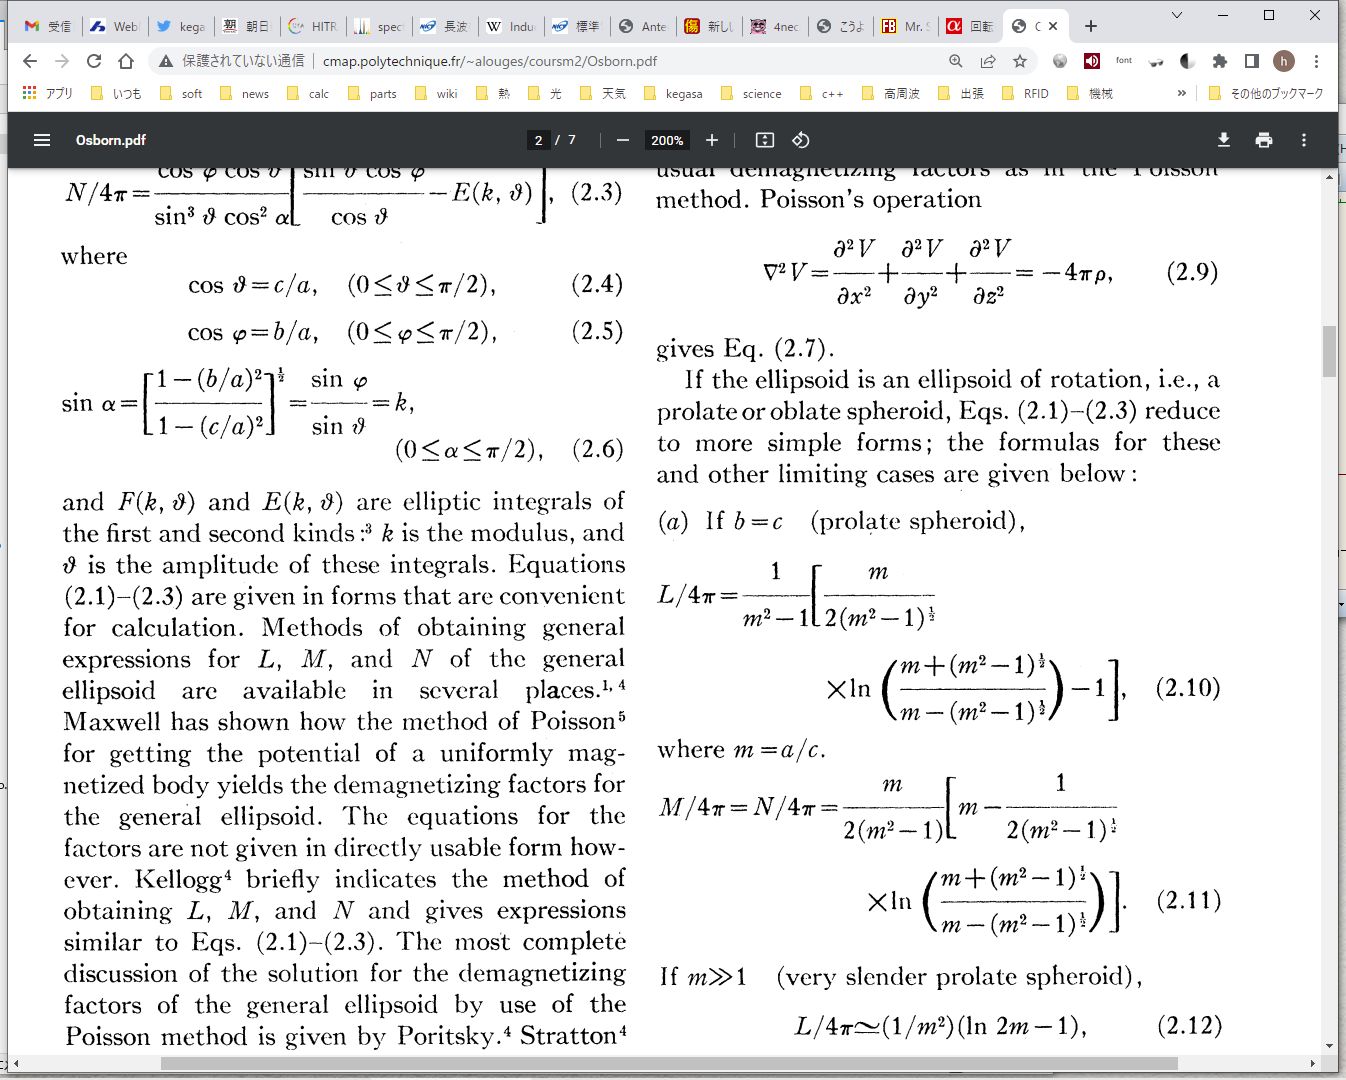
Task: Open the tab search dropdown arrow
Action: click(1177, 15)
